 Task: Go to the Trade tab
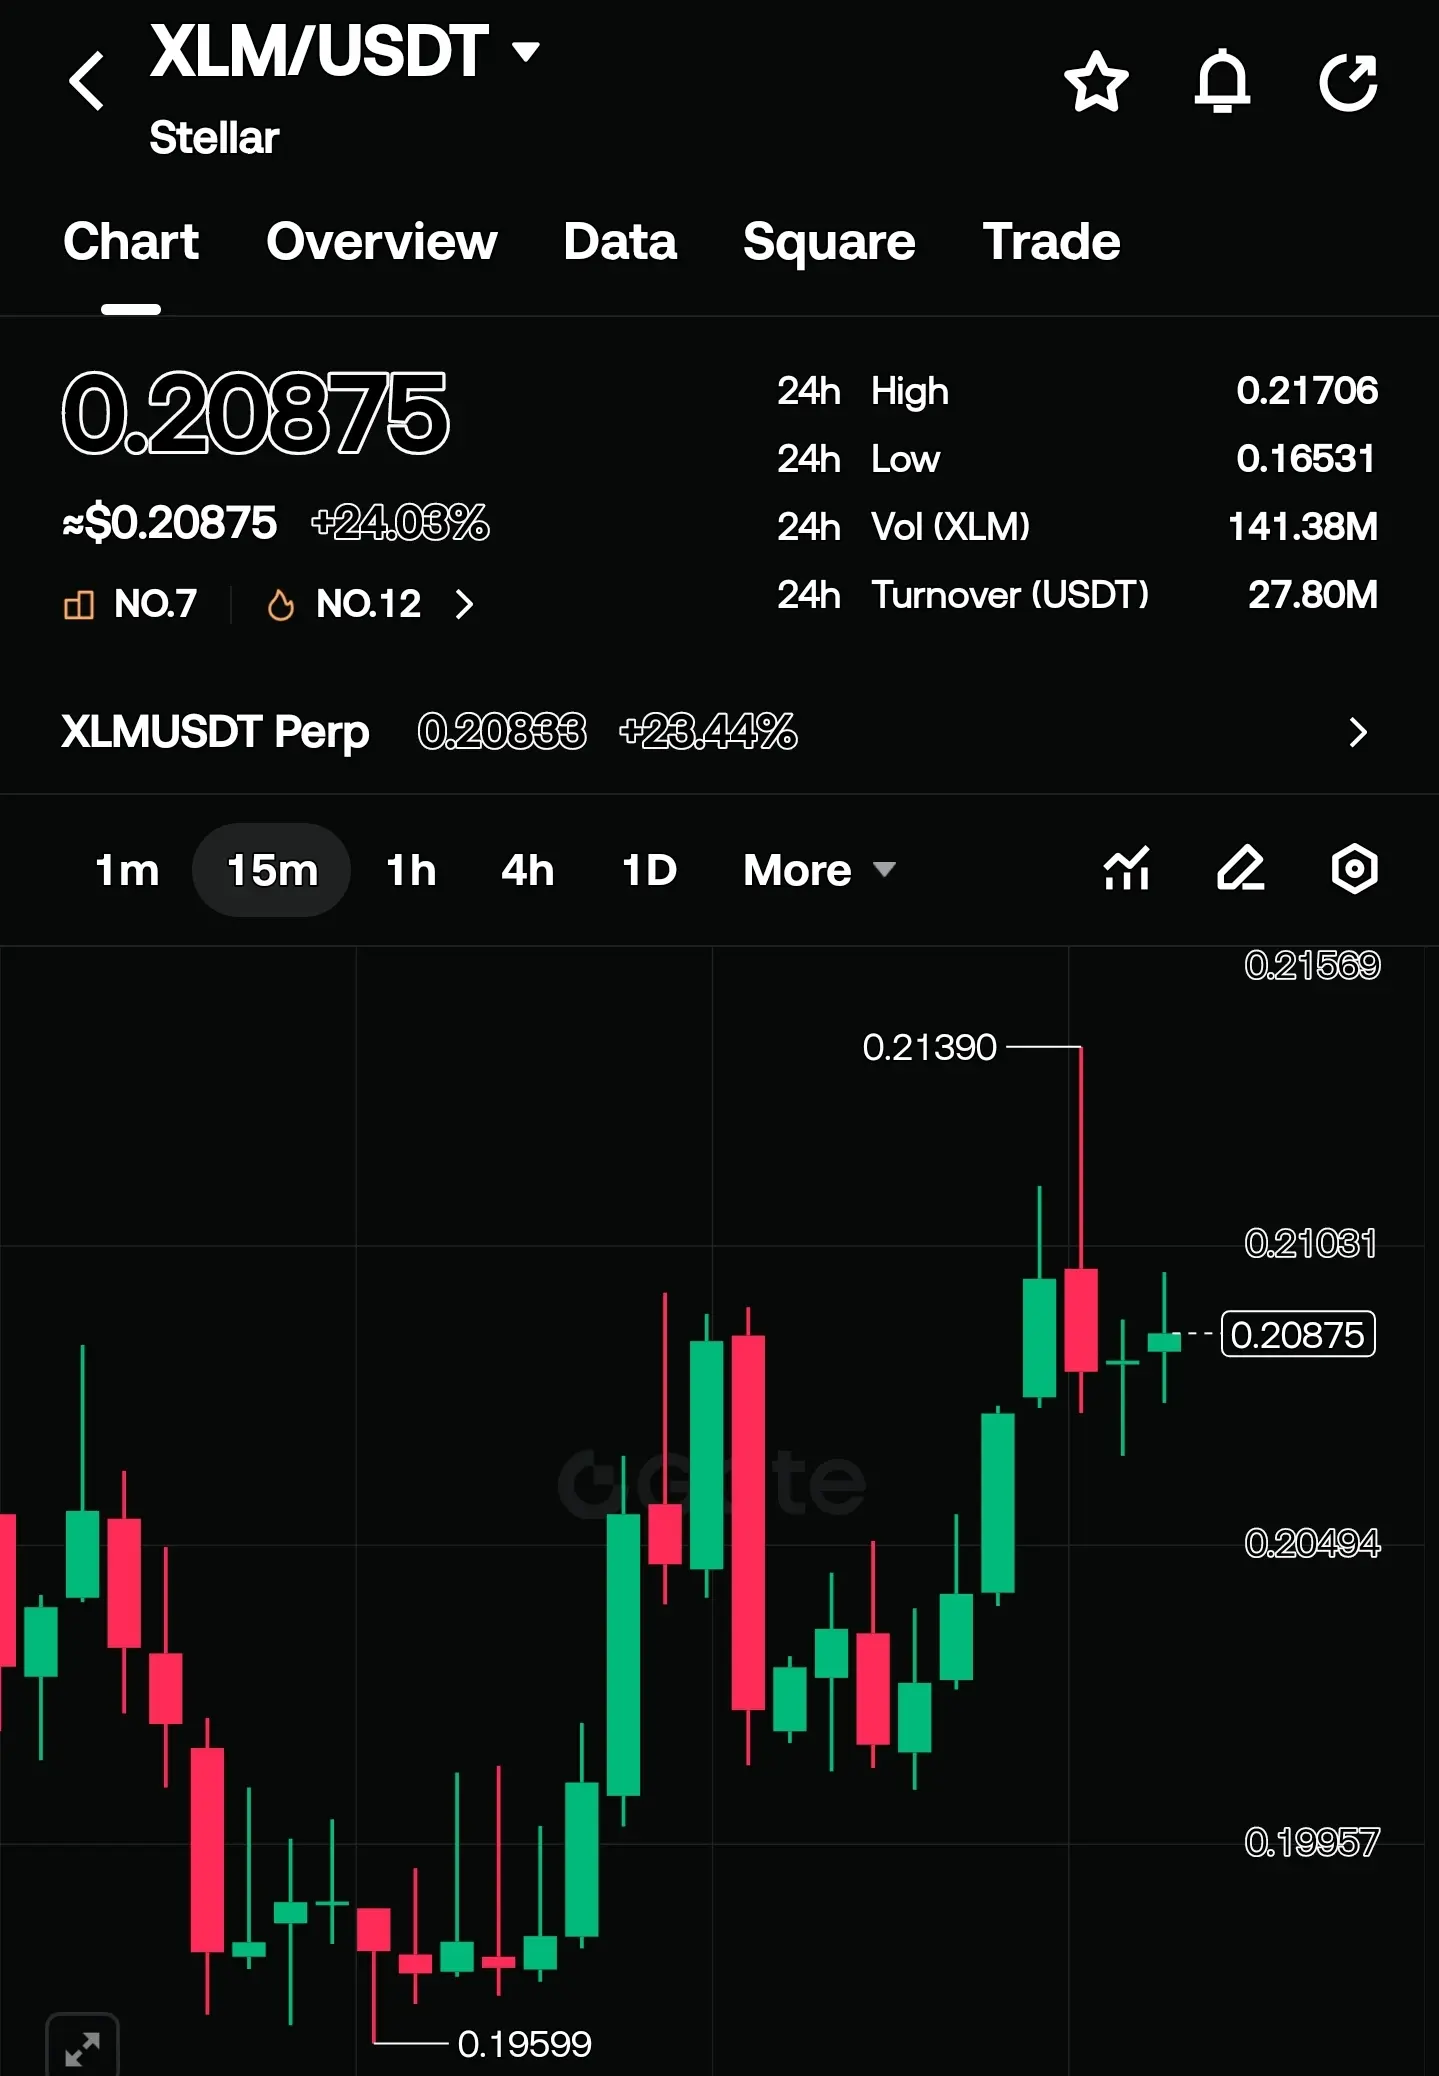1051,242
